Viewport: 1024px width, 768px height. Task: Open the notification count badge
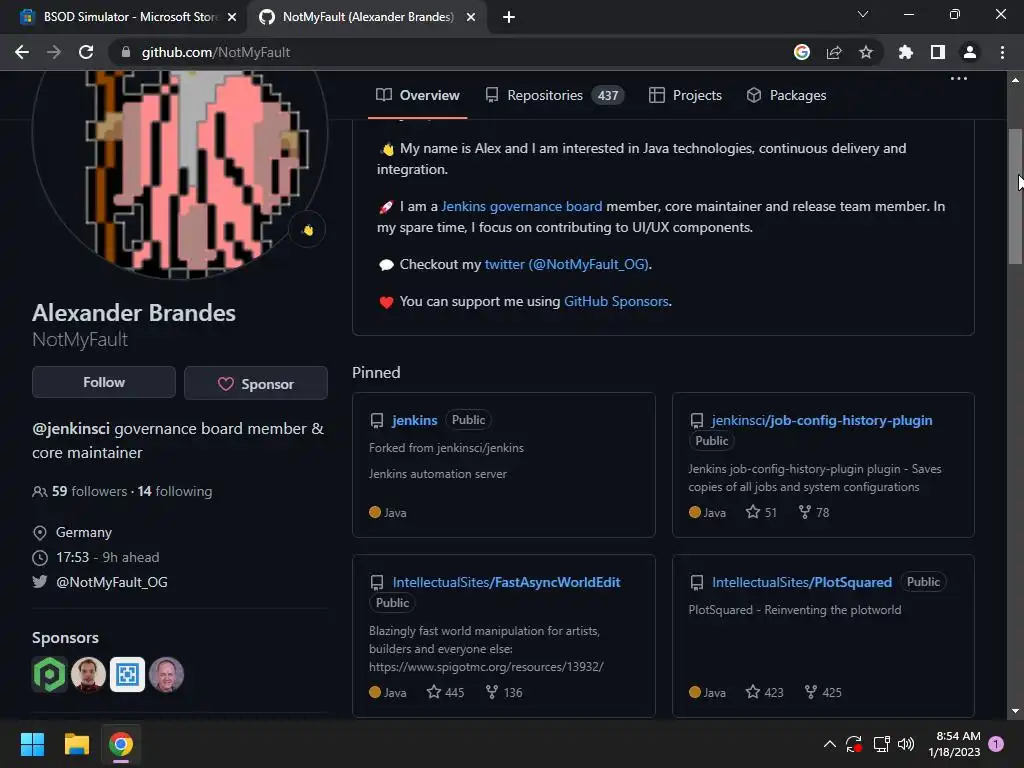coord(996,744)
